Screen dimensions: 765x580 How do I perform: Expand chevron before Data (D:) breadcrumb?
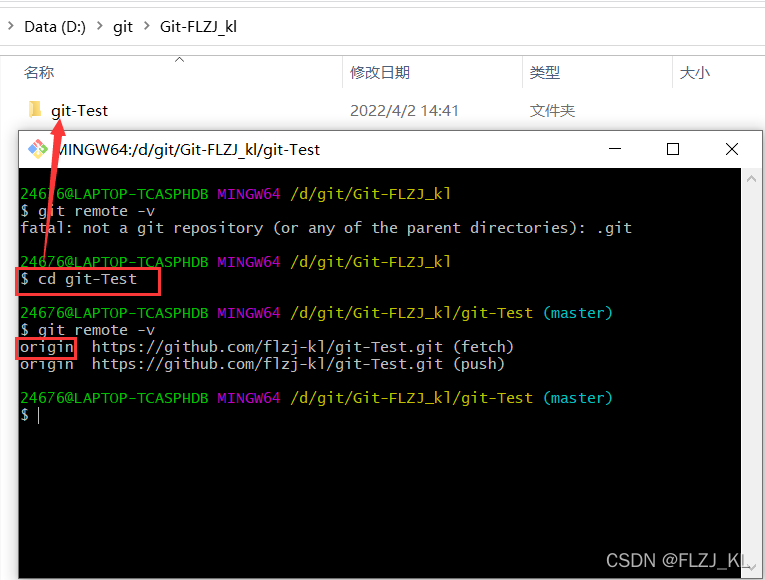coord(11,26)
